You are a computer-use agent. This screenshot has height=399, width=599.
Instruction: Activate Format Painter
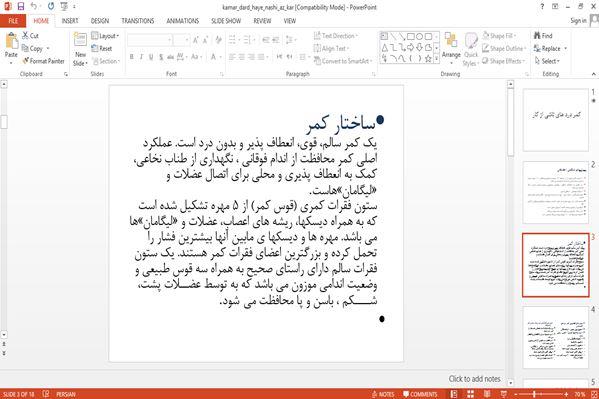pos(43,61)
